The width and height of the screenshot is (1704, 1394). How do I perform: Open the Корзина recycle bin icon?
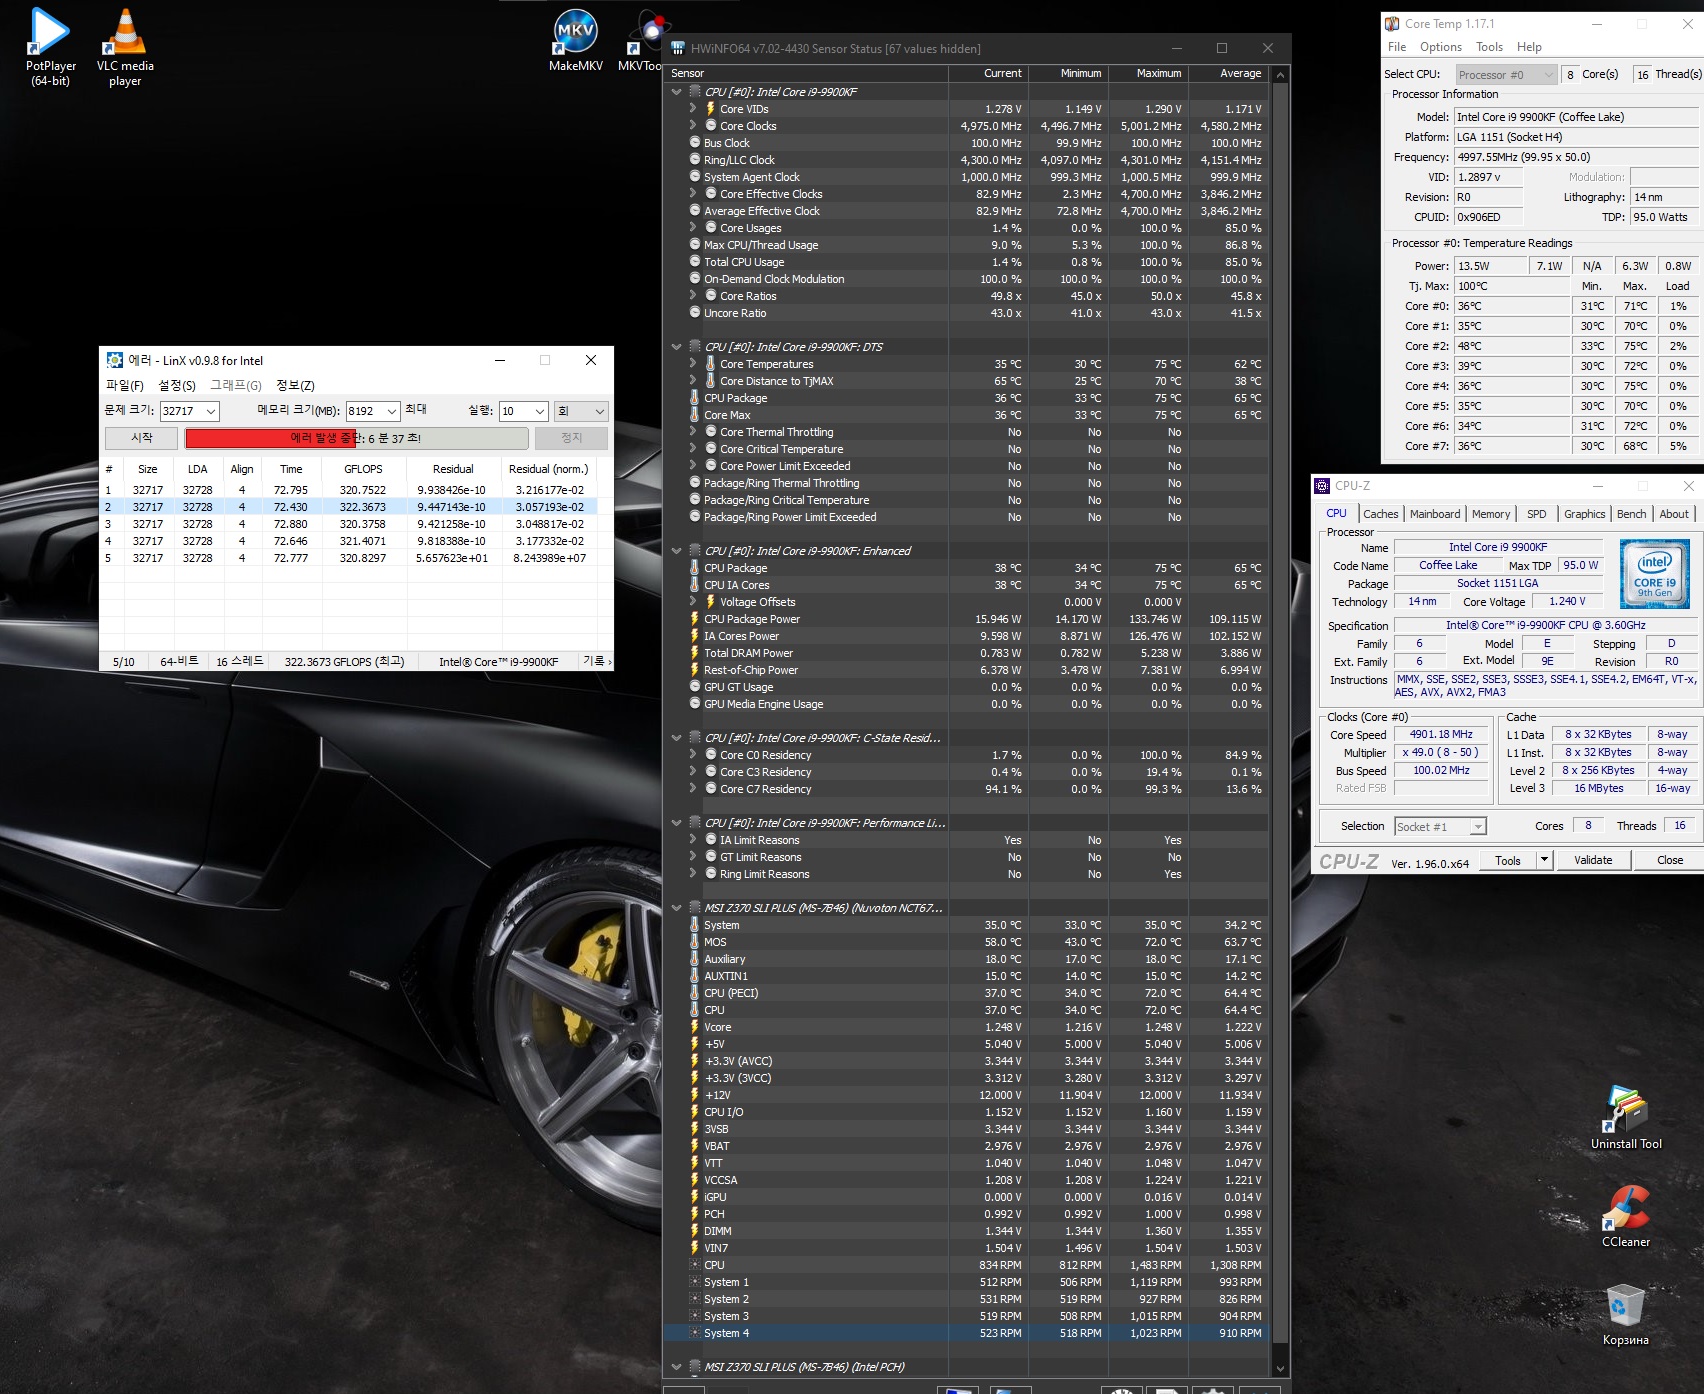click(1626, 1306)
